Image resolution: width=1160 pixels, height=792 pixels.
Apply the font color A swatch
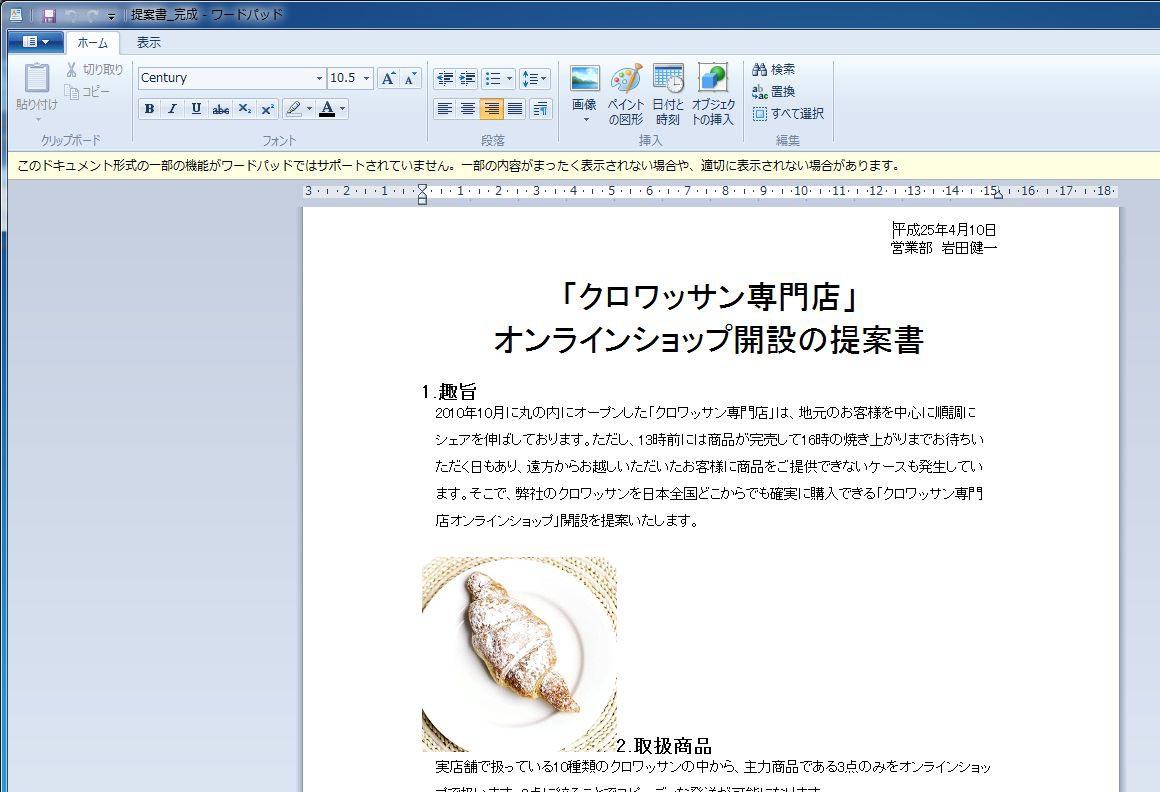[327, 109]
